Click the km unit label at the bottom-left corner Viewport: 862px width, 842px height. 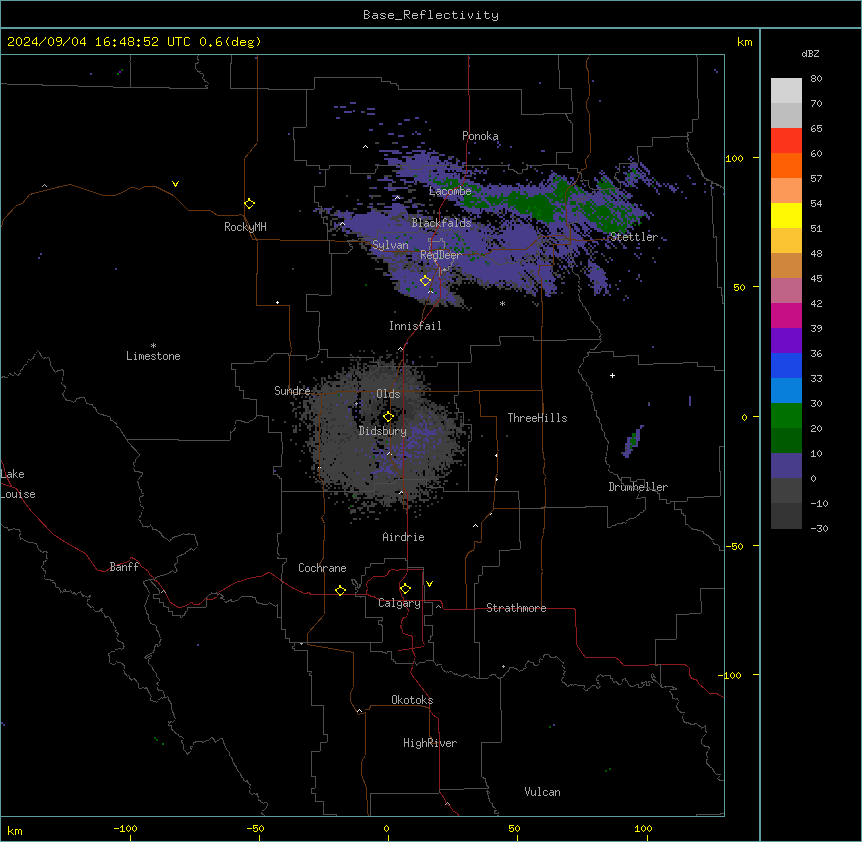(15, 831)
